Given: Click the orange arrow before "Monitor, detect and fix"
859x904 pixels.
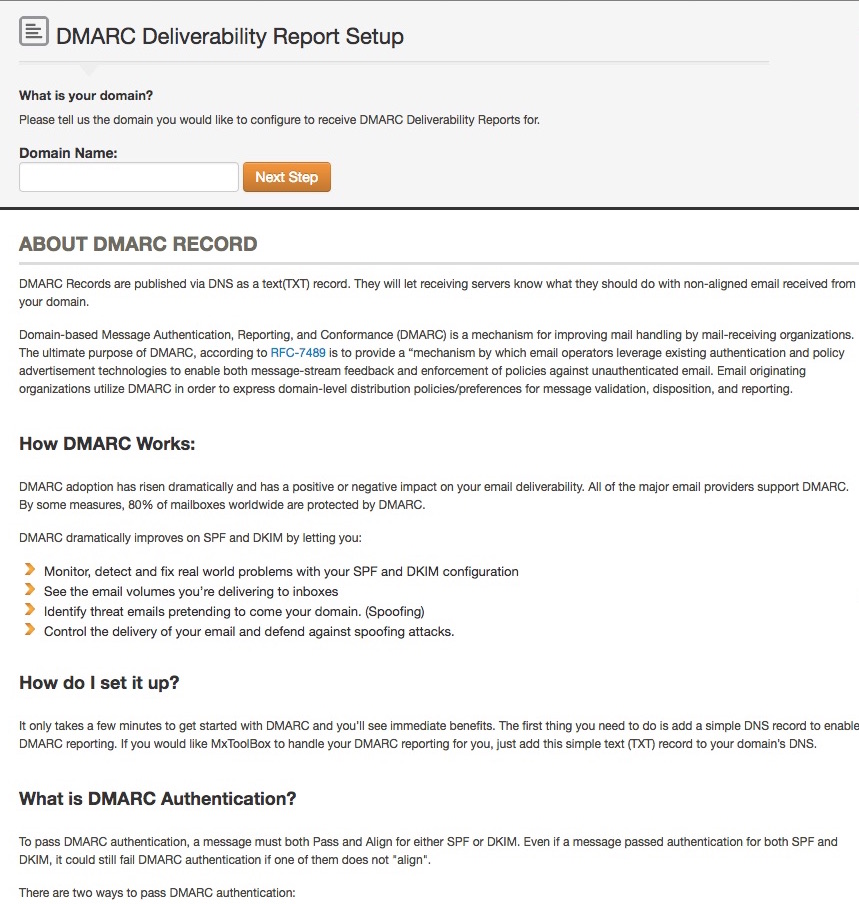Looking at the screenshot, I should (30, 571).
